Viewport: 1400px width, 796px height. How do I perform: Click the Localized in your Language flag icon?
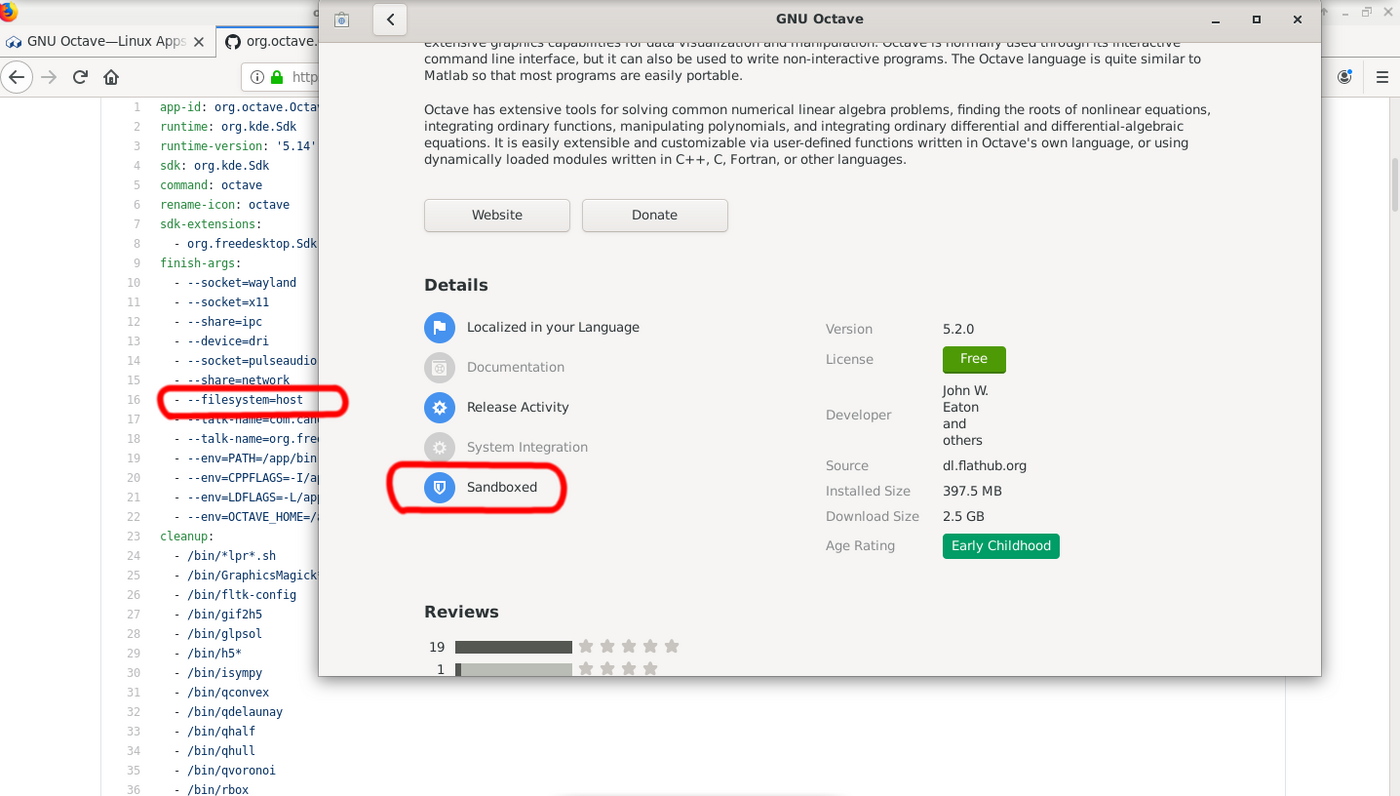point(440,327)
